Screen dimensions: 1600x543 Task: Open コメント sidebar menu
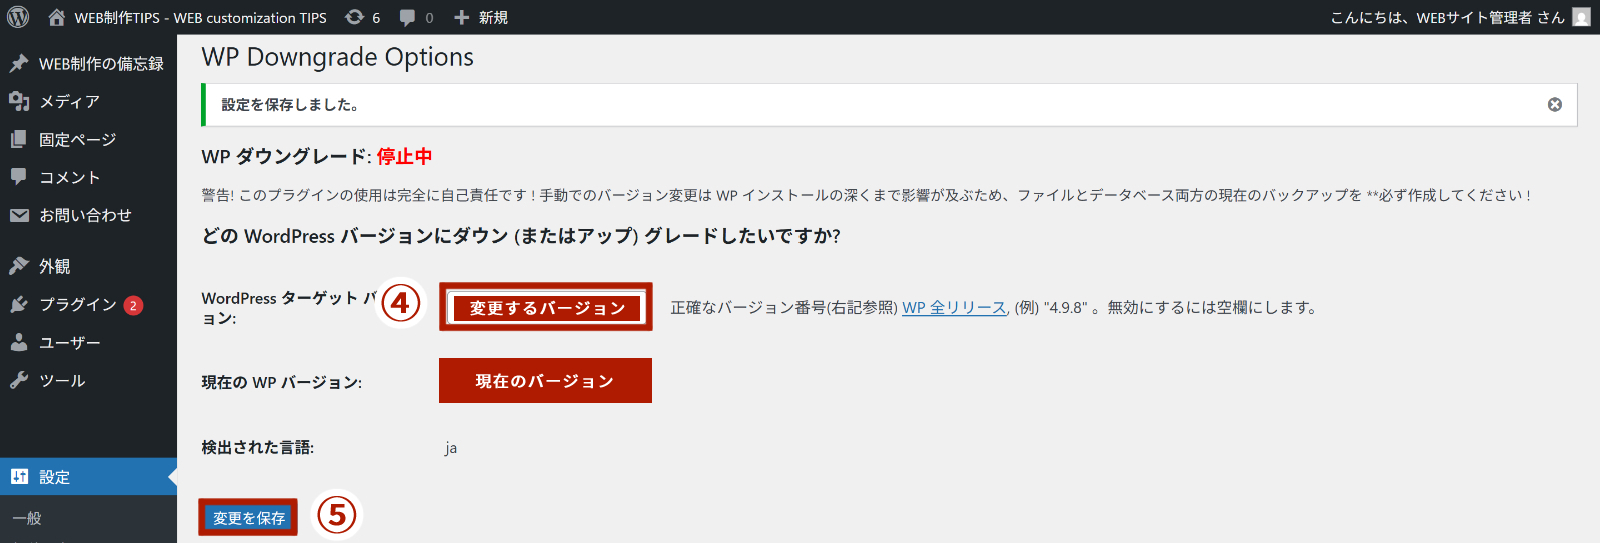[x=69, y=177]
